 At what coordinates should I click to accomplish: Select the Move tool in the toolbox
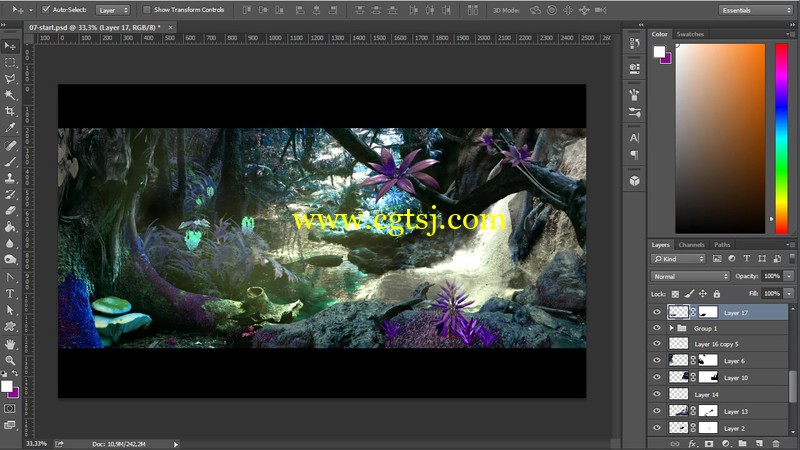[x=10, y=46]
